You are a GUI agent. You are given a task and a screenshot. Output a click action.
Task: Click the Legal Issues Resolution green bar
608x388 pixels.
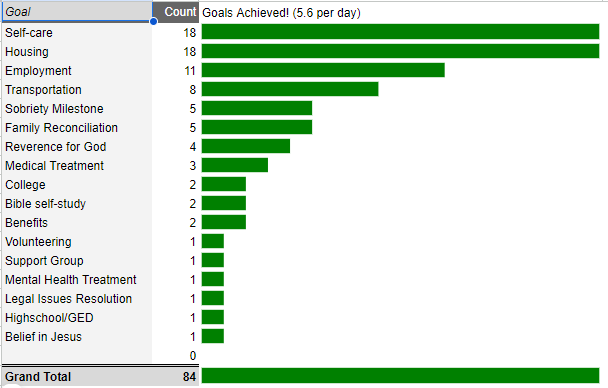point(212,298)
